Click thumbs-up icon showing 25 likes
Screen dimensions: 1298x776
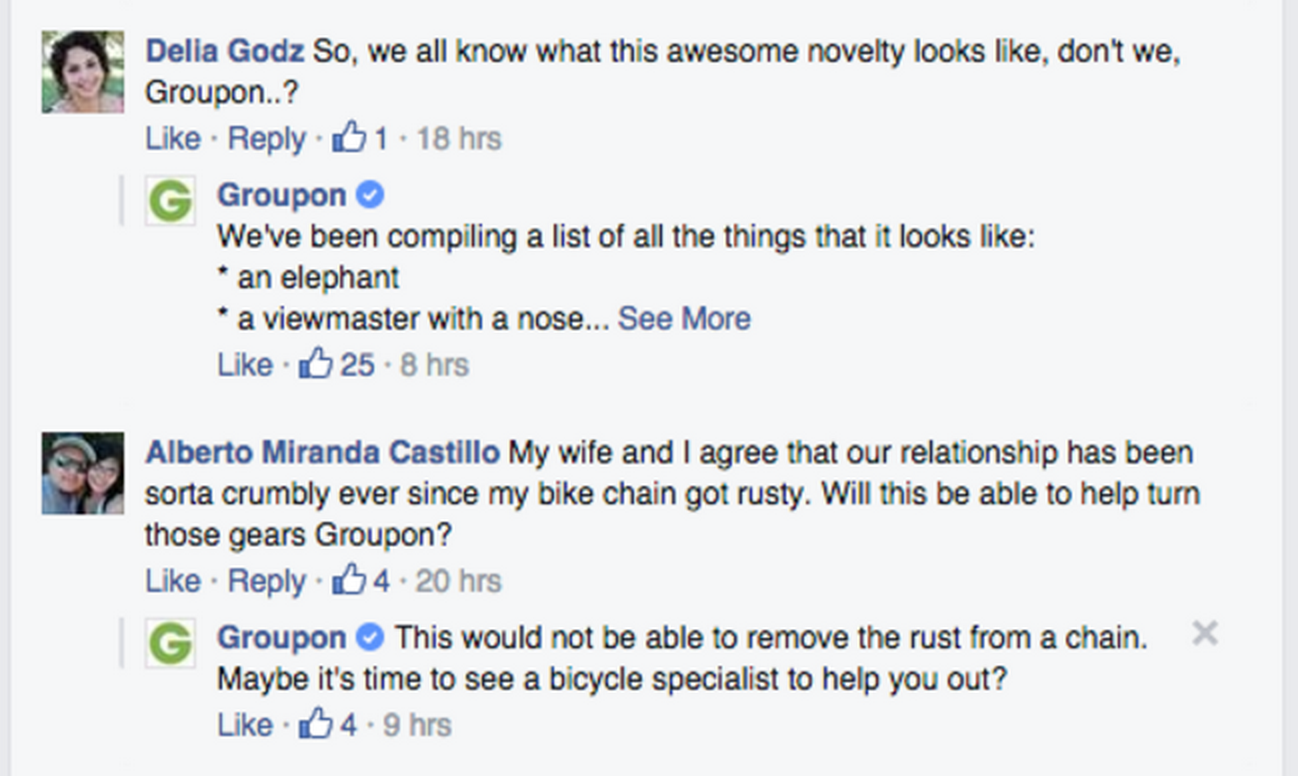tap(316, 364)
